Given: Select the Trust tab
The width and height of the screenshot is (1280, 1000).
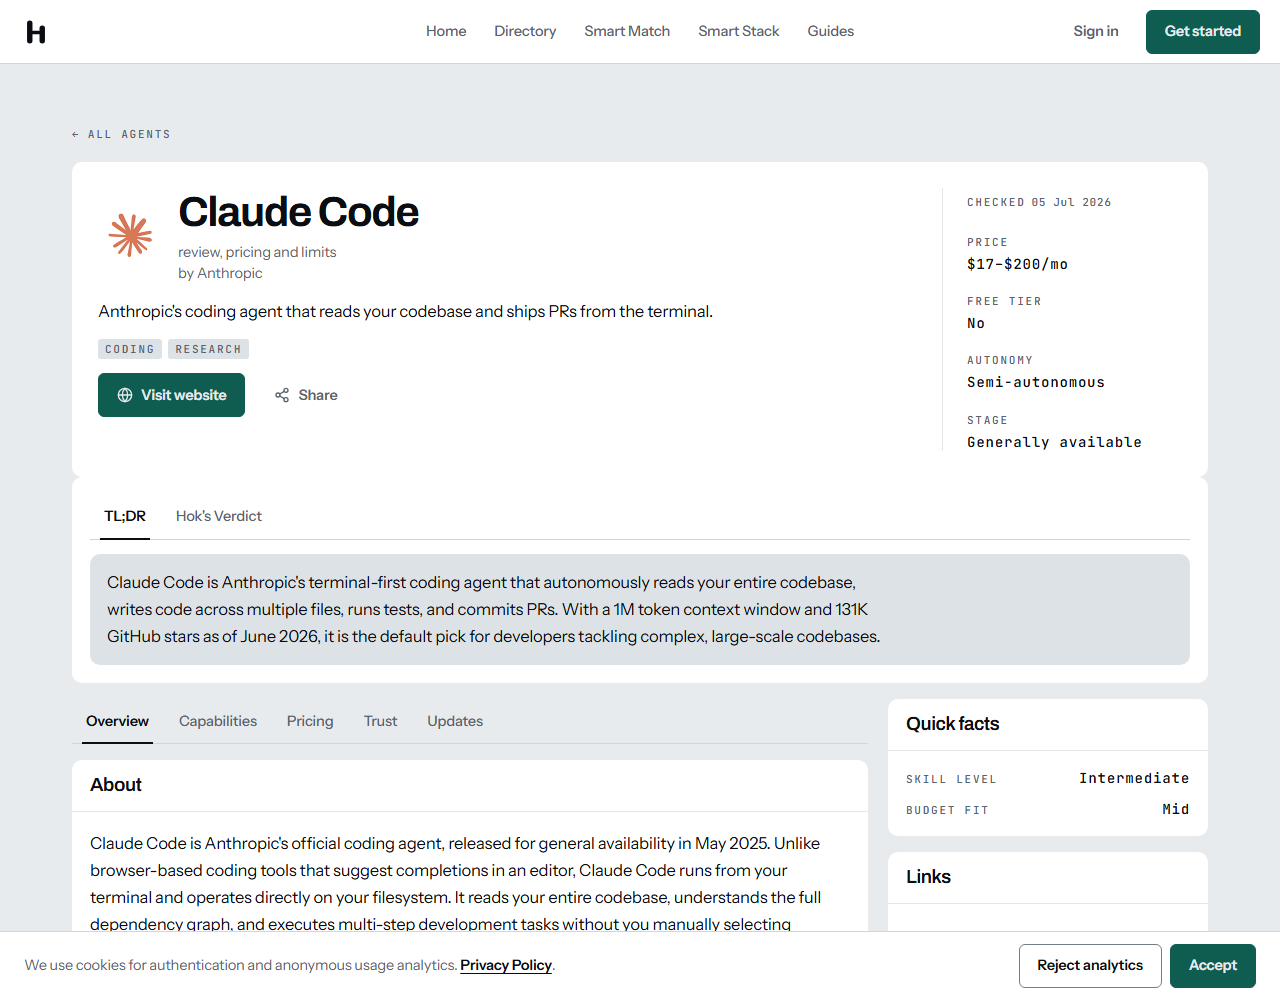Looking at the screenshot, I should tap(380, 721).
